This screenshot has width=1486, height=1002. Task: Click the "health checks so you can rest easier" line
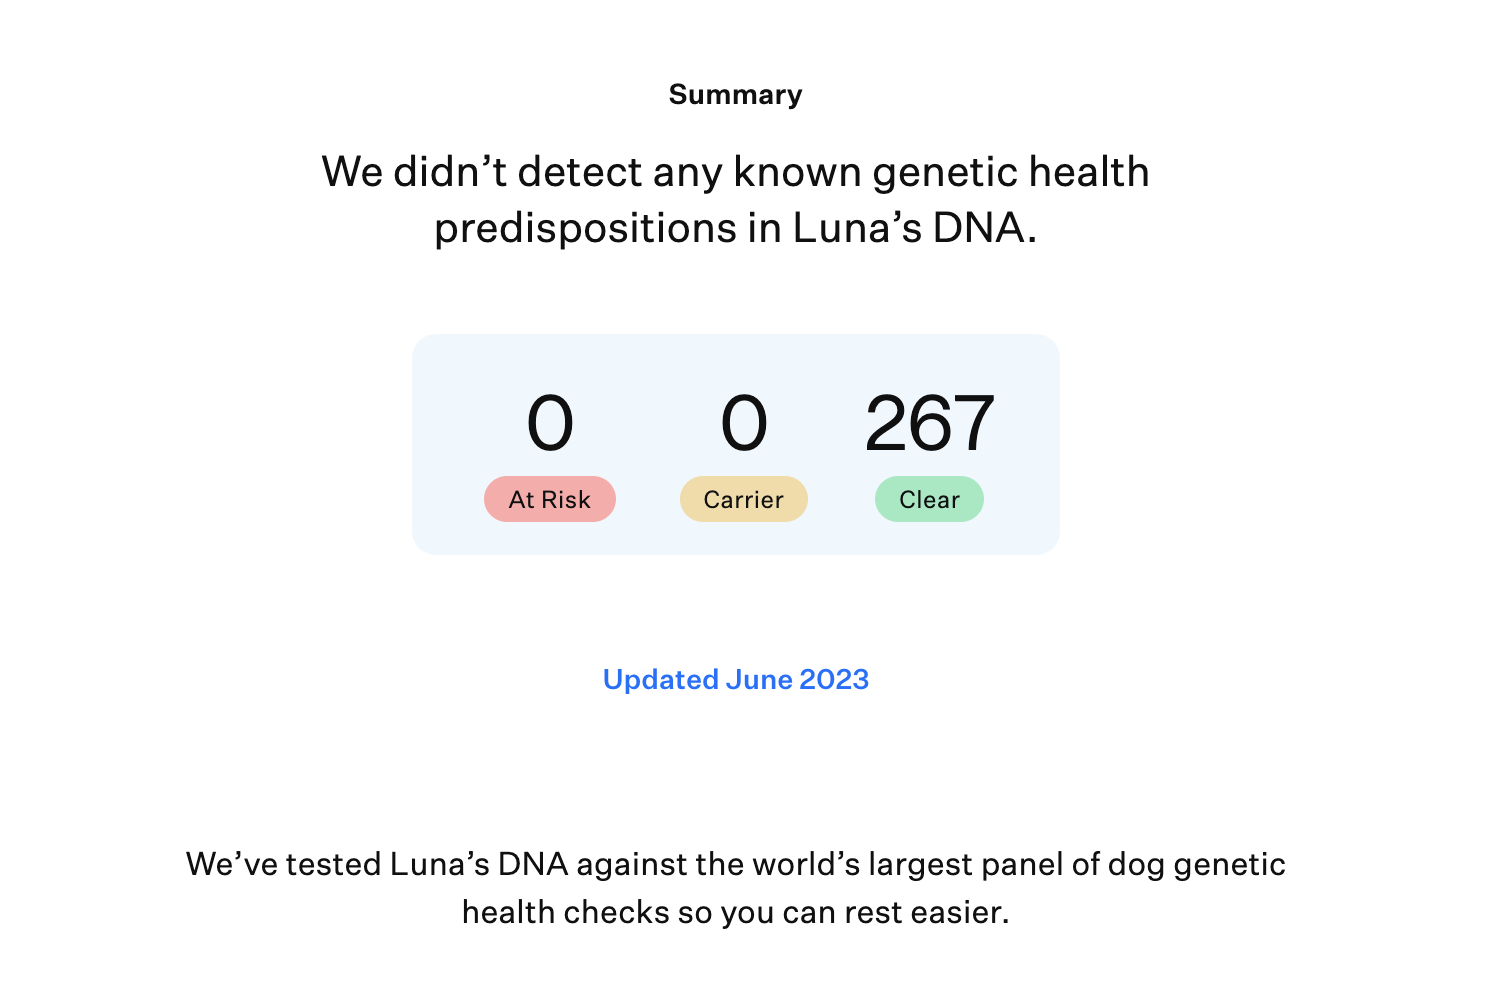(736, 912)
